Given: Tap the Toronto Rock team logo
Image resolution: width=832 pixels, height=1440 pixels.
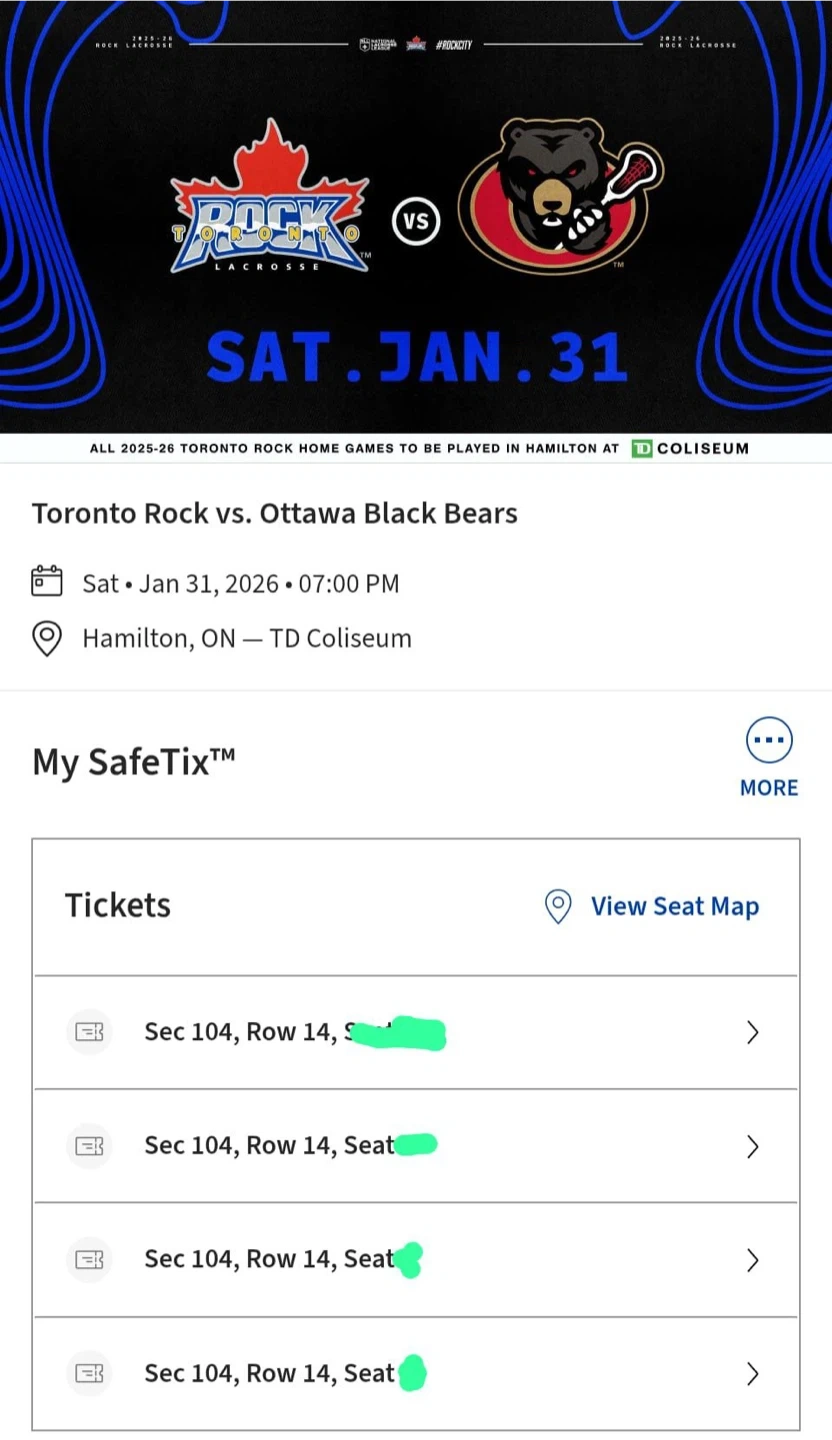Looking at the screenshot, I should click(269, 200).
